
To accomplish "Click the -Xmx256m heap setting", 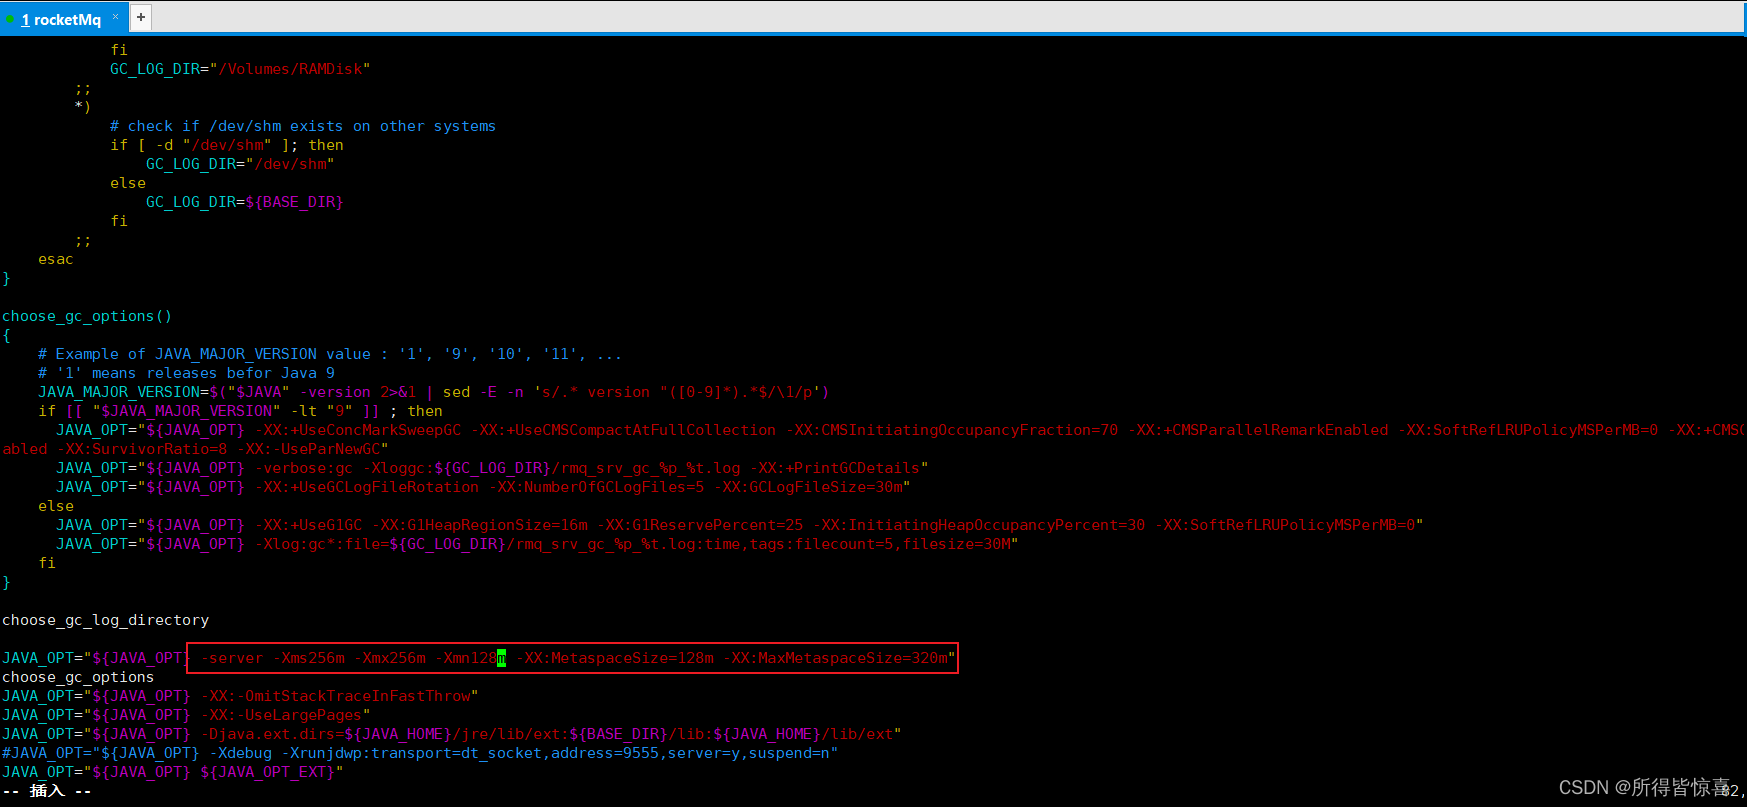I will [390, 658].
